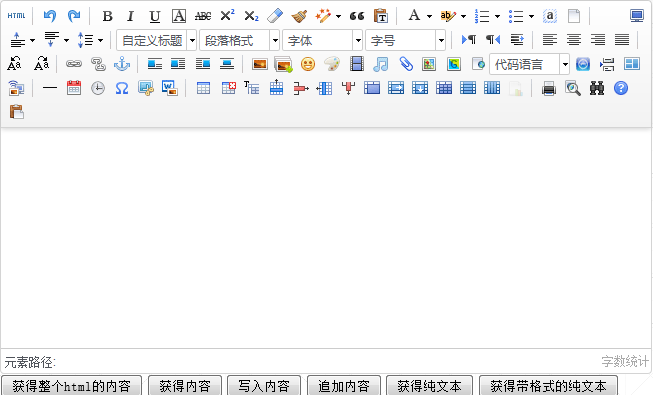Delete the table

pos(228,88)
